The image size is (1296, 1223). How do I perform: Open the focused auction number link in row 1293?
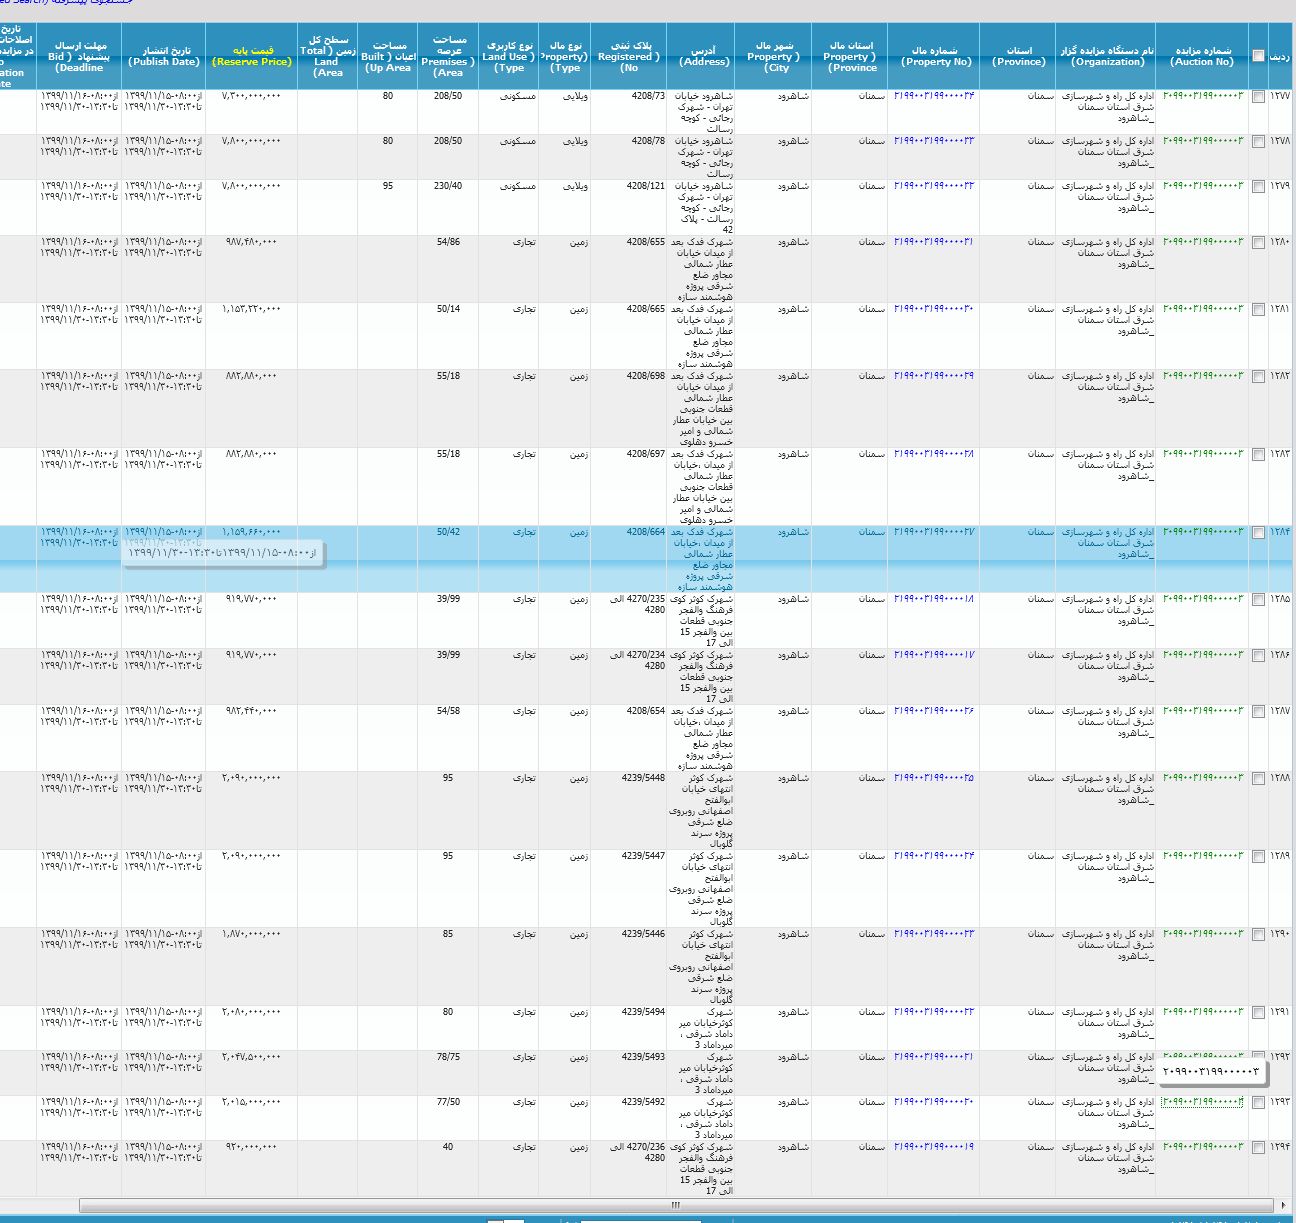1204,1102
